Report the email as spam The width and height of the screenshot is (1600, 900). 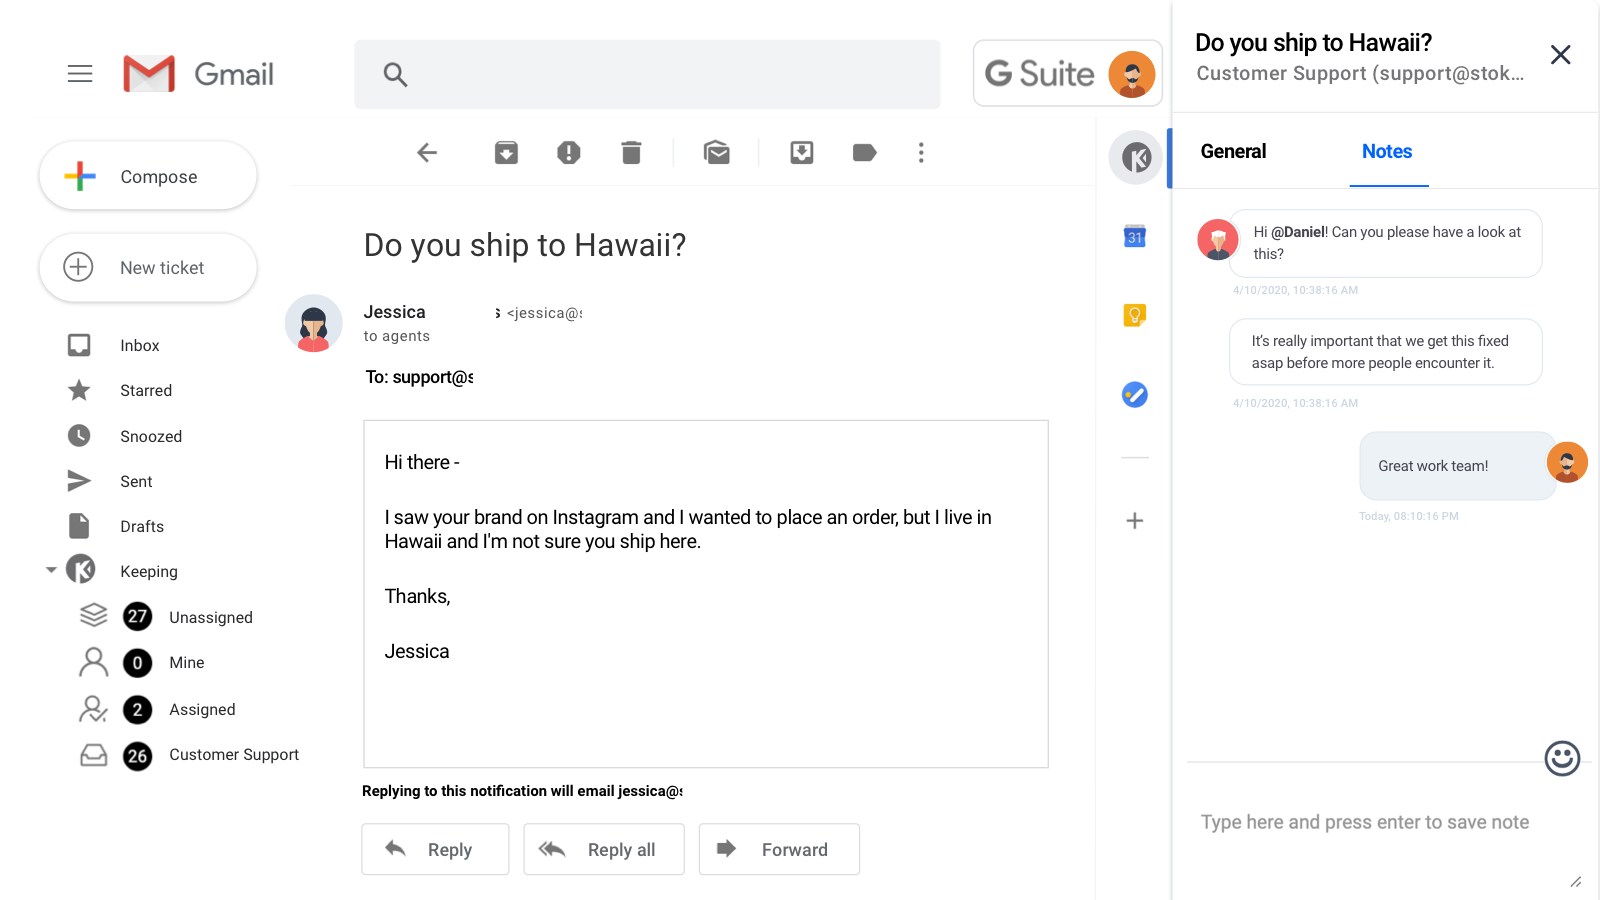[568, 152]
